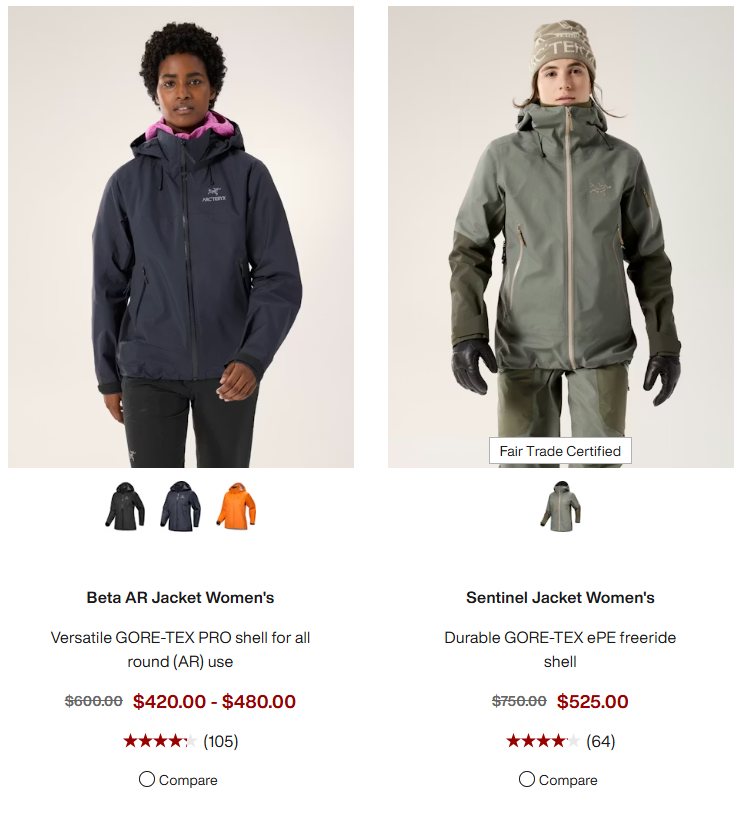Click the Fair Trade Certified badge

pyautogui.click(x=560, y=451)
